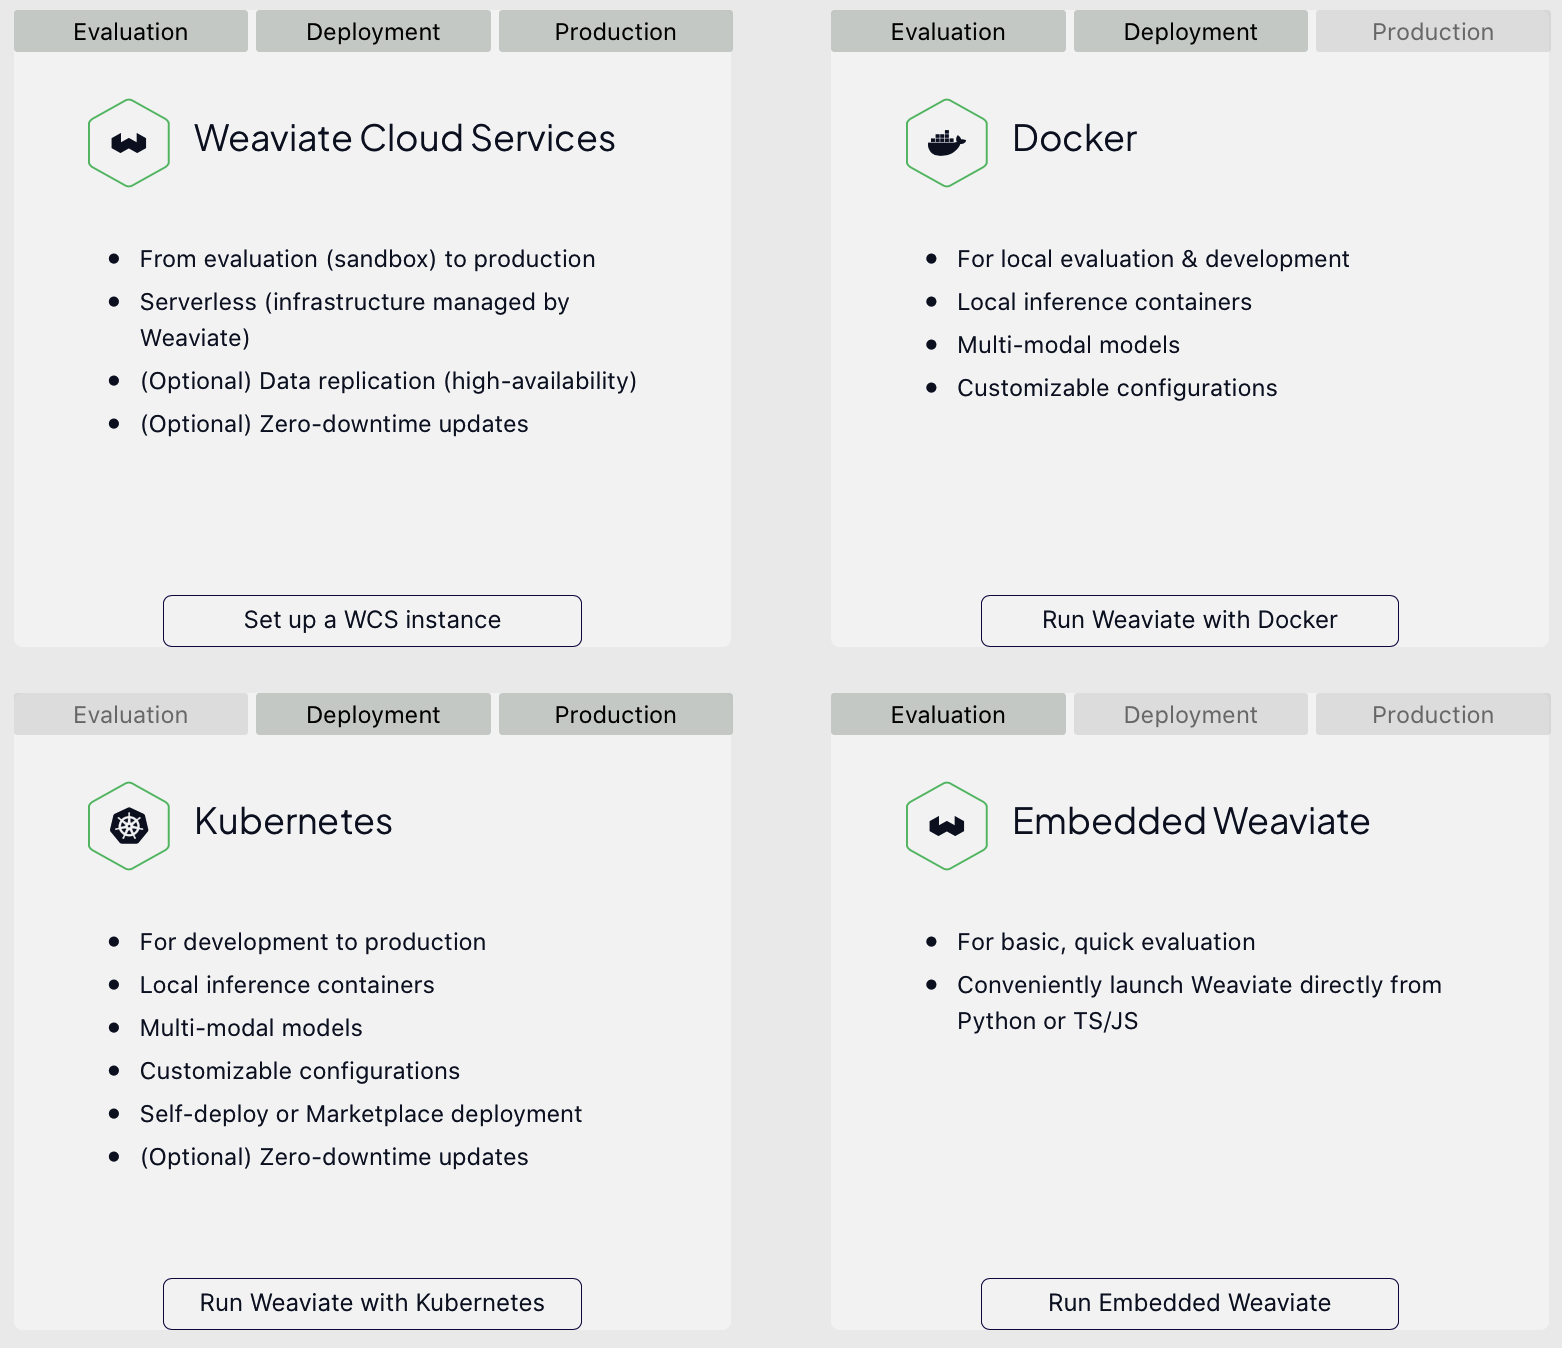This screenshot has width=1562, height=1348.
Task: Click '(Optional) Data replication (high-availability)' bullet
Action: tap(388, 381)
